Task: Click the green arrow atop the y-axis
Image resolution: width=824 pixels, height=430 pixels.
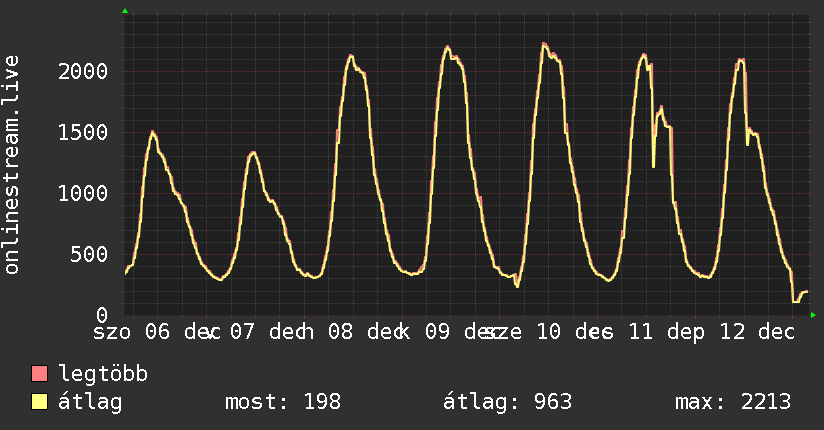Action: click(125, 11)
